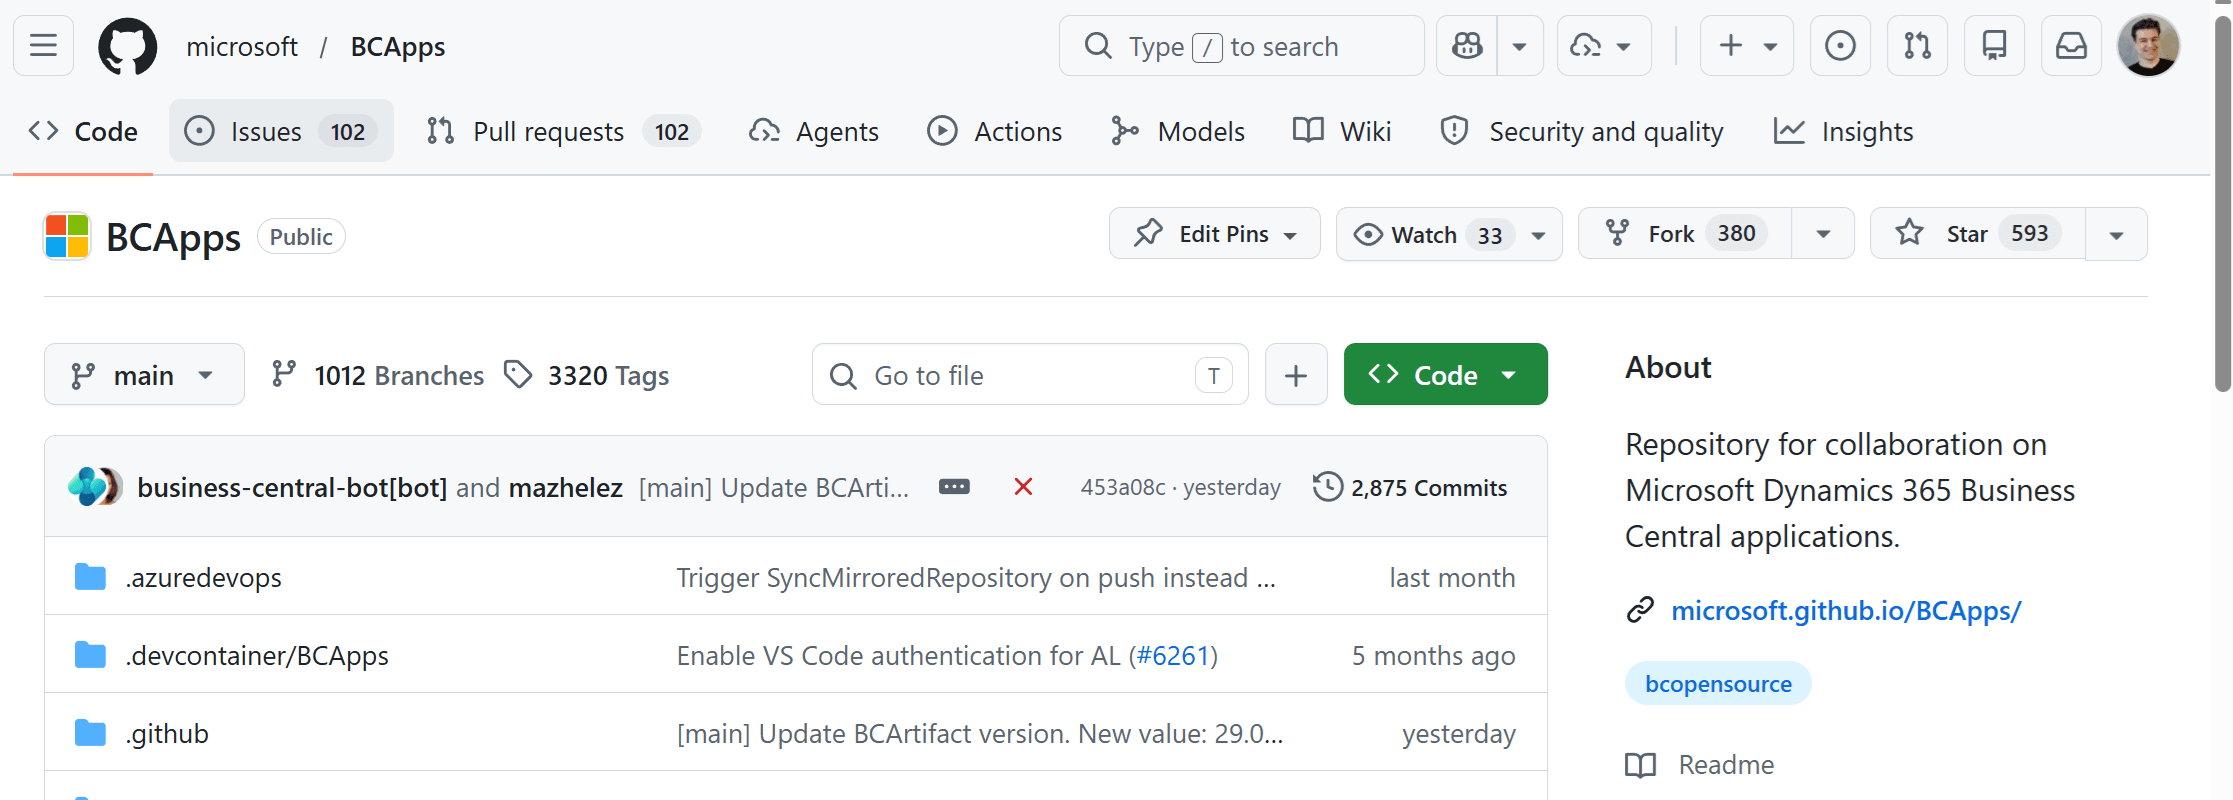Screen dimensions: 2233x800
Task: Star the BCApps repository
Action: 1978,234
